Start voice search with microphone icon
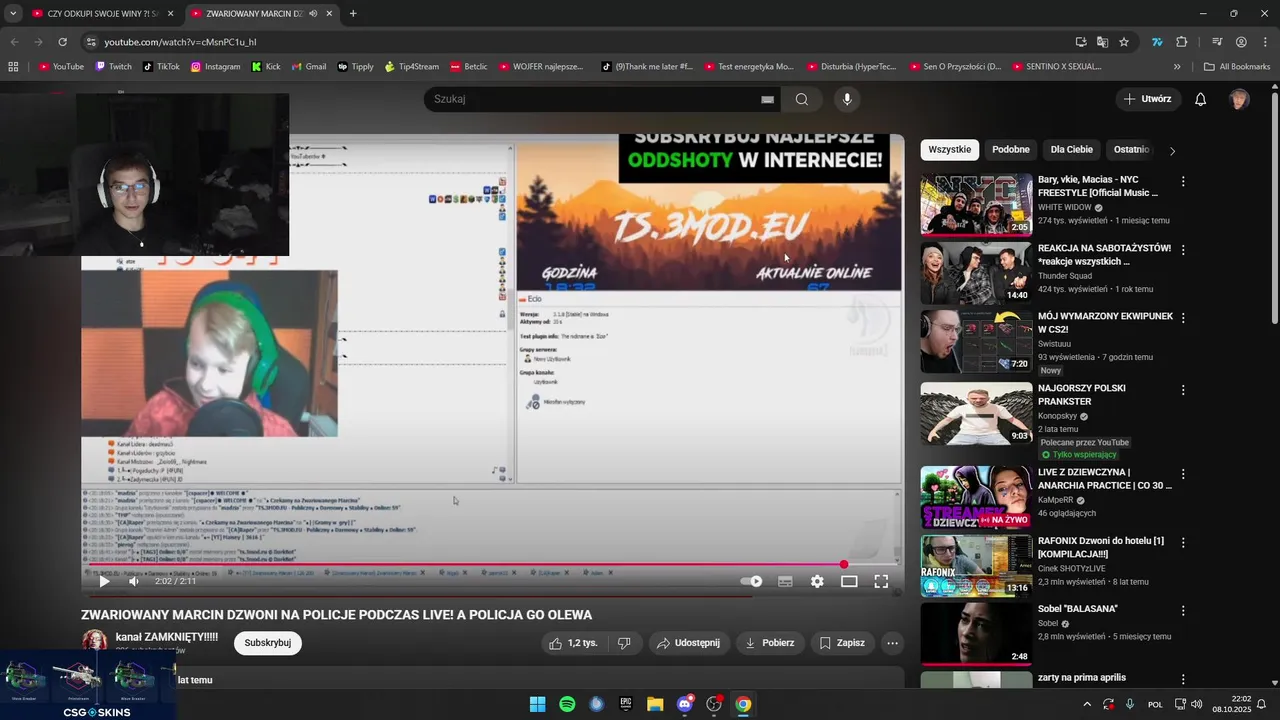Image resolution: width=1280 pixels, height=720 pixels. pos(847,99)
